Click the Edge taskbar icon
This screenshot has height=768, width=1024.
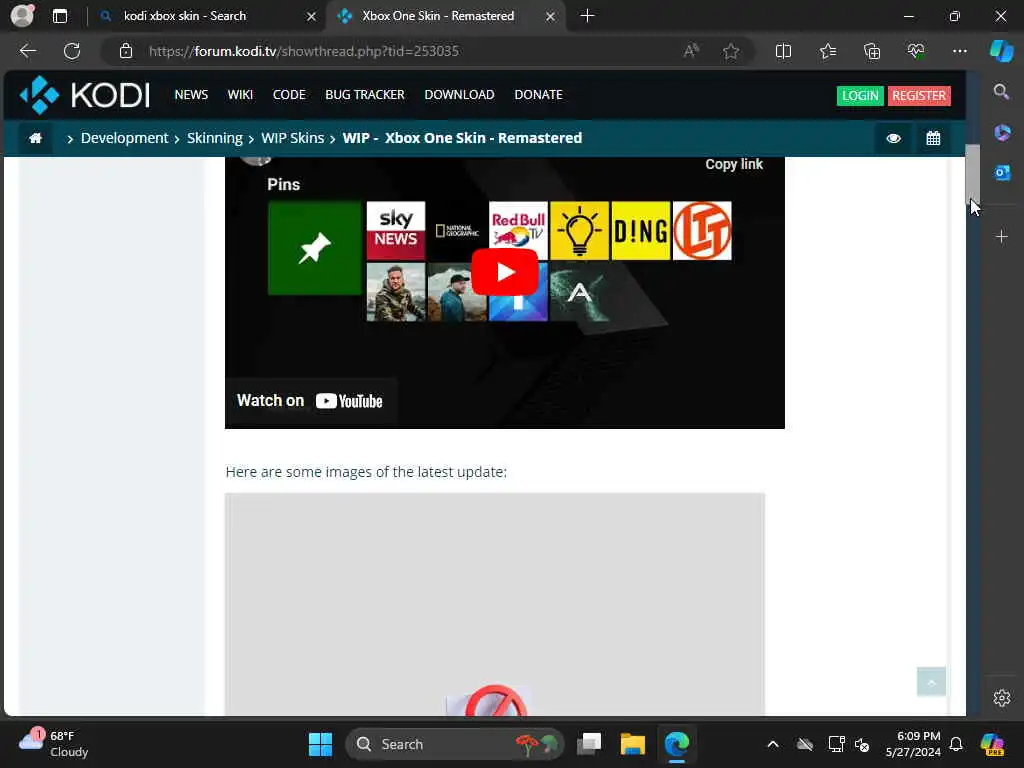[x=677, y=744]
